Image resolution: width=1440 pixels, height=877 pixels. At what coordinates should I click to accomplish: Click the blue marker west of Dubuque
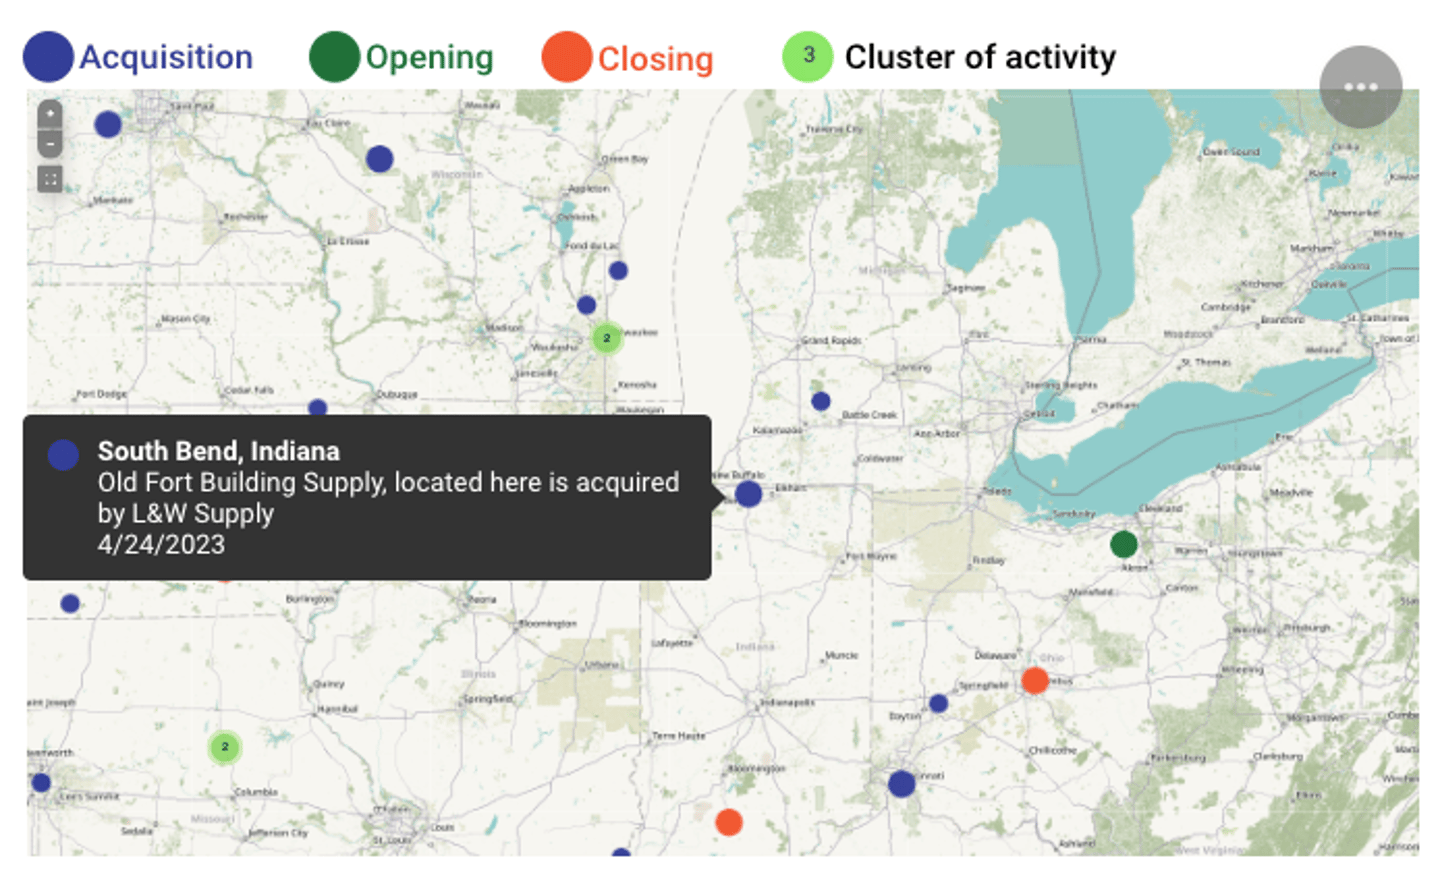[318, 407]
